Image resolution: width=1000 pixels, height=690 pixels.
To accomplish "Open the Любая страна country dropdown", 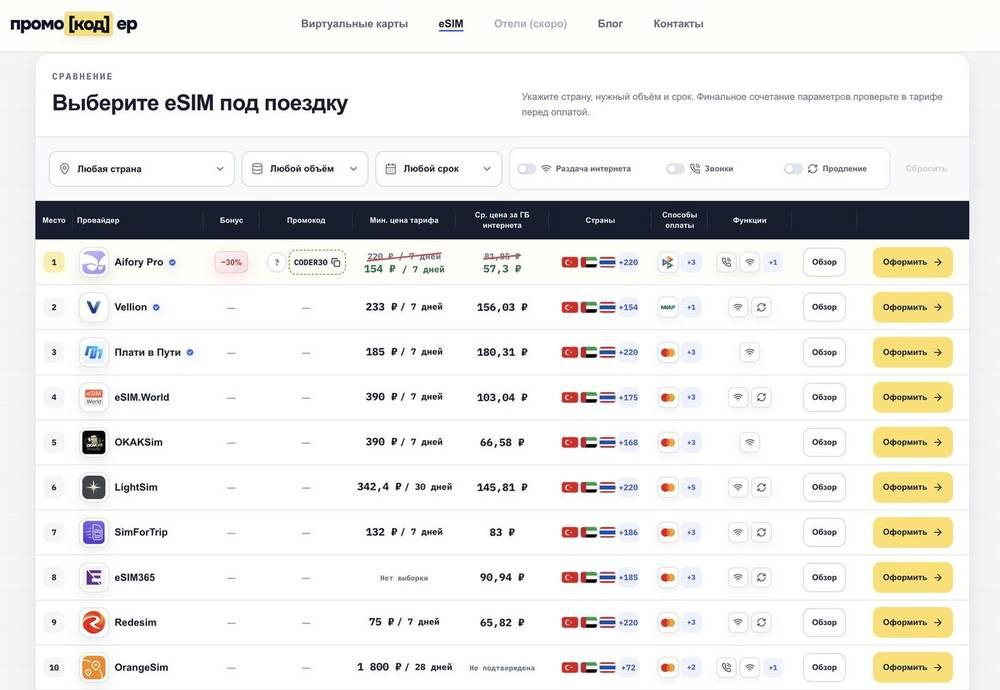I will (142, 169).
